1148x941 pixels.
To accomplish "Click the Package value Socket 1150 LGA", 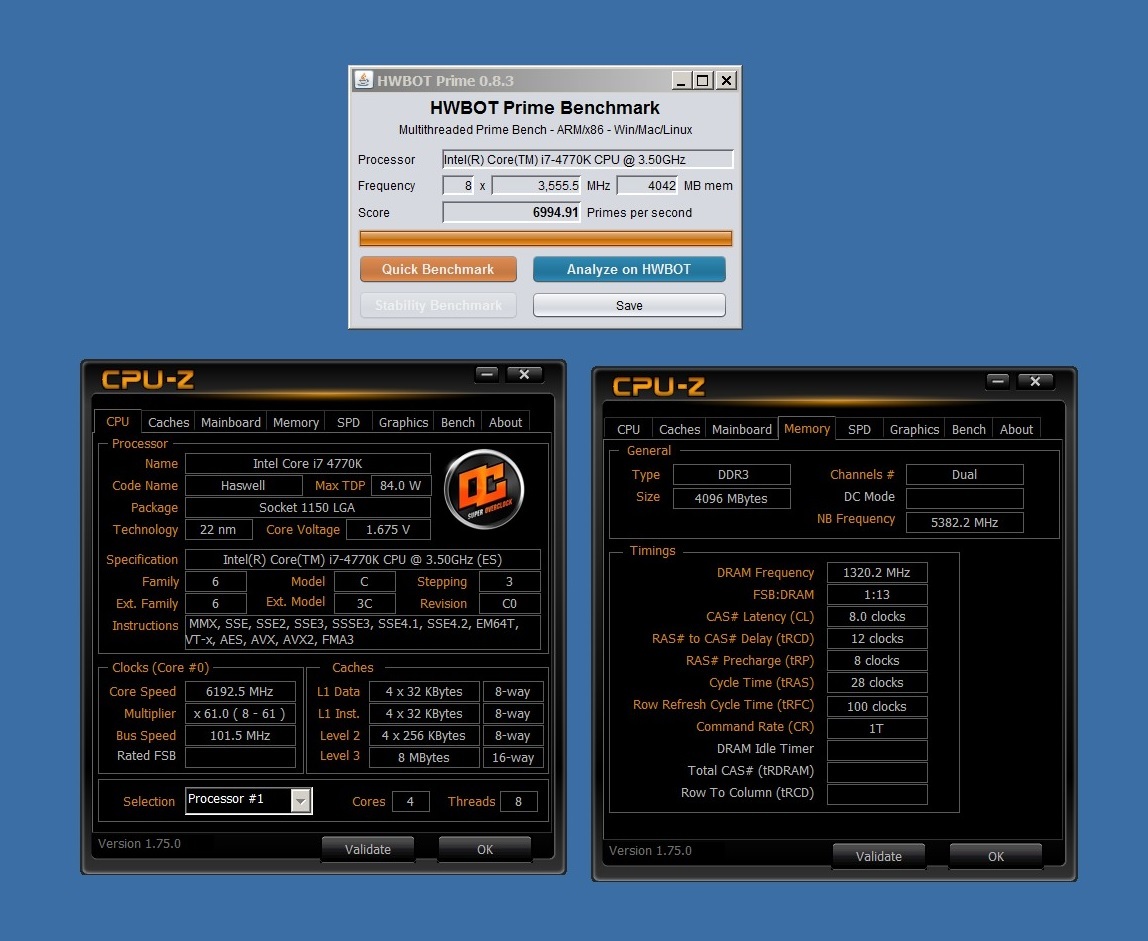I will point(308,507).
